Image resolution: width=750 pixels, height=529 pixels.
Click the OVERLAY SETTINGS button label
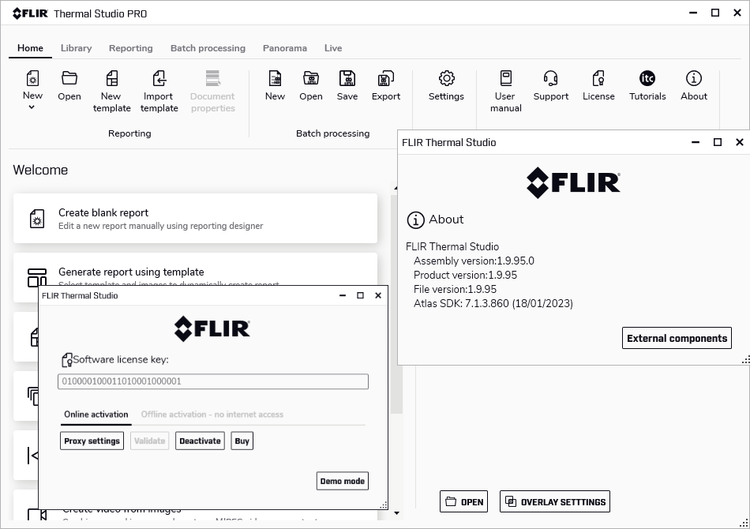[563, 502]
